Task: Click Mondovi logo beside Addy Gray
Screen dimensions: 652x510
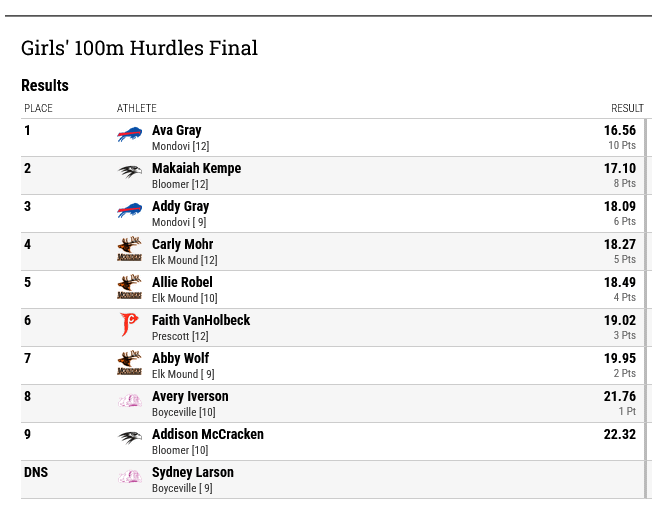Action: click(x=129, y=210)
